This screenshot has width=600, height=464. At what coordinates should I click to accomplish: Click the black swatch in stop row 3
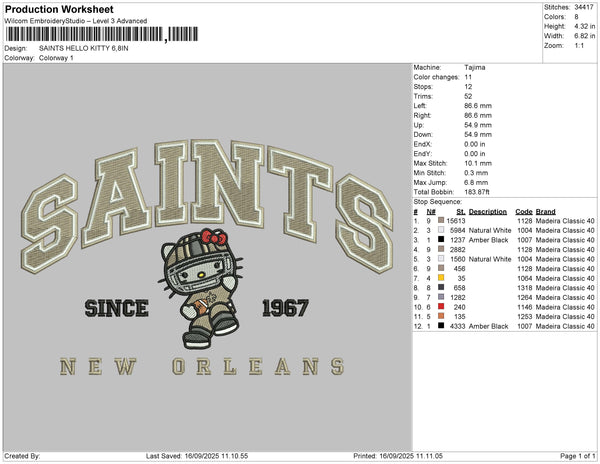coord(441,239)
